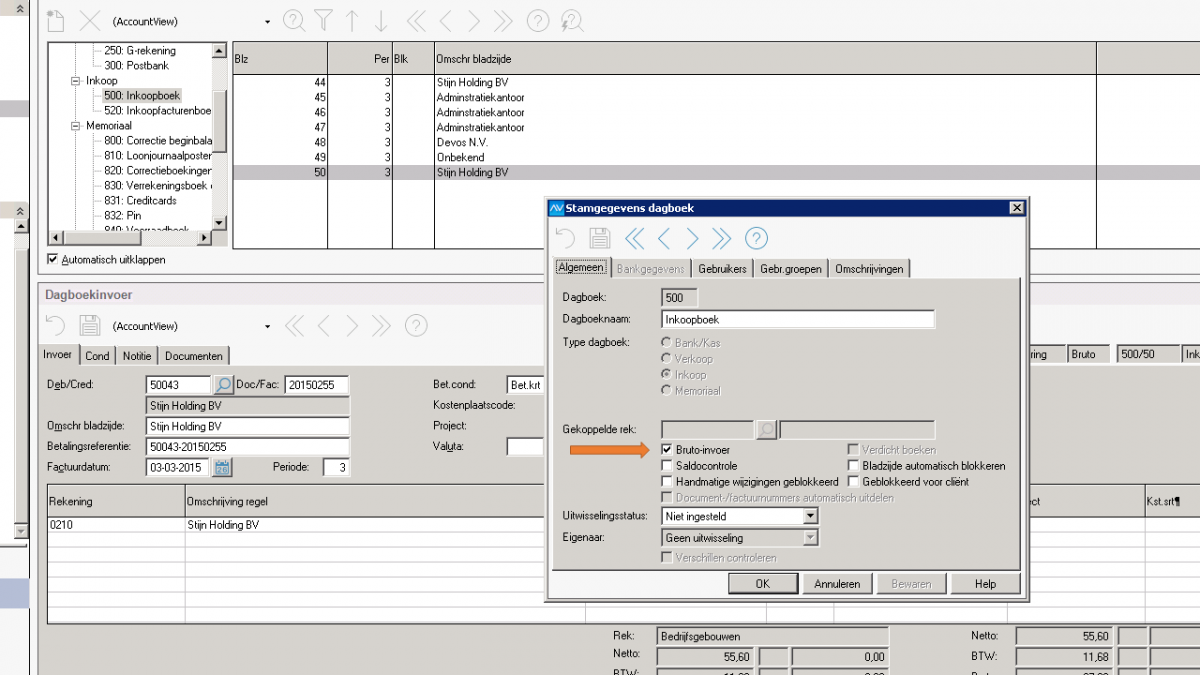
Task: Go to next record in Stamgegevens dialog
Action: pos(693,238)
